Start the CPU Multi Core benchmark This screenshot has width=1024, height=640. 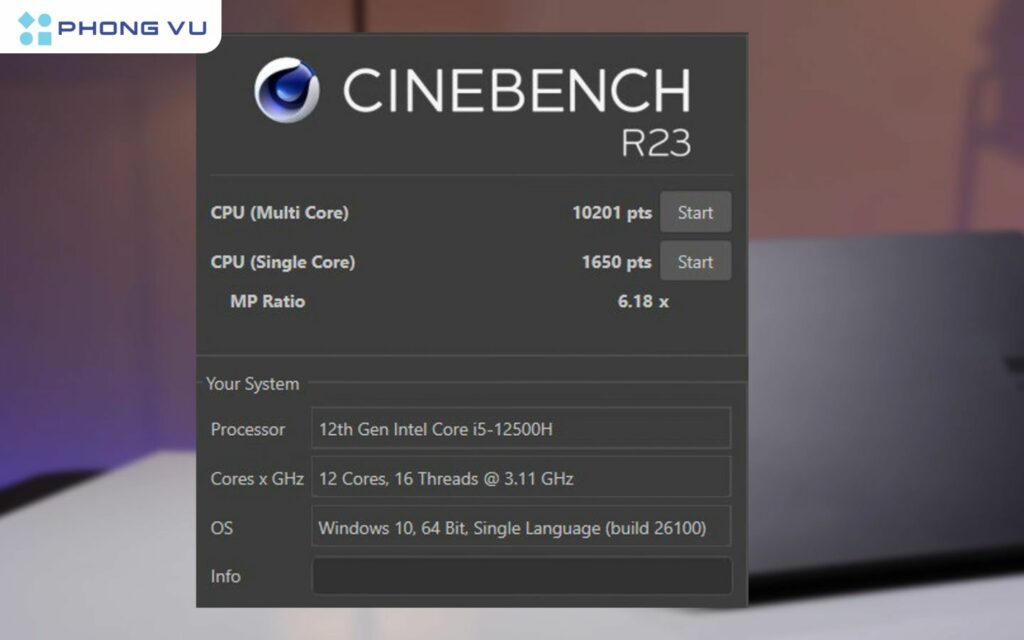[x=696, y=212]
